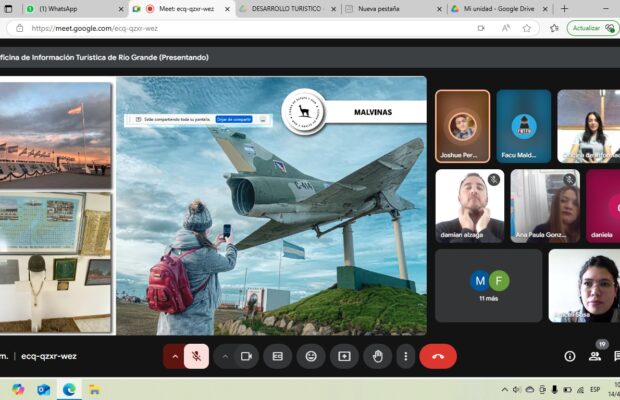
Task: Click the volume speaker tray icon
Action: [516, 390]
